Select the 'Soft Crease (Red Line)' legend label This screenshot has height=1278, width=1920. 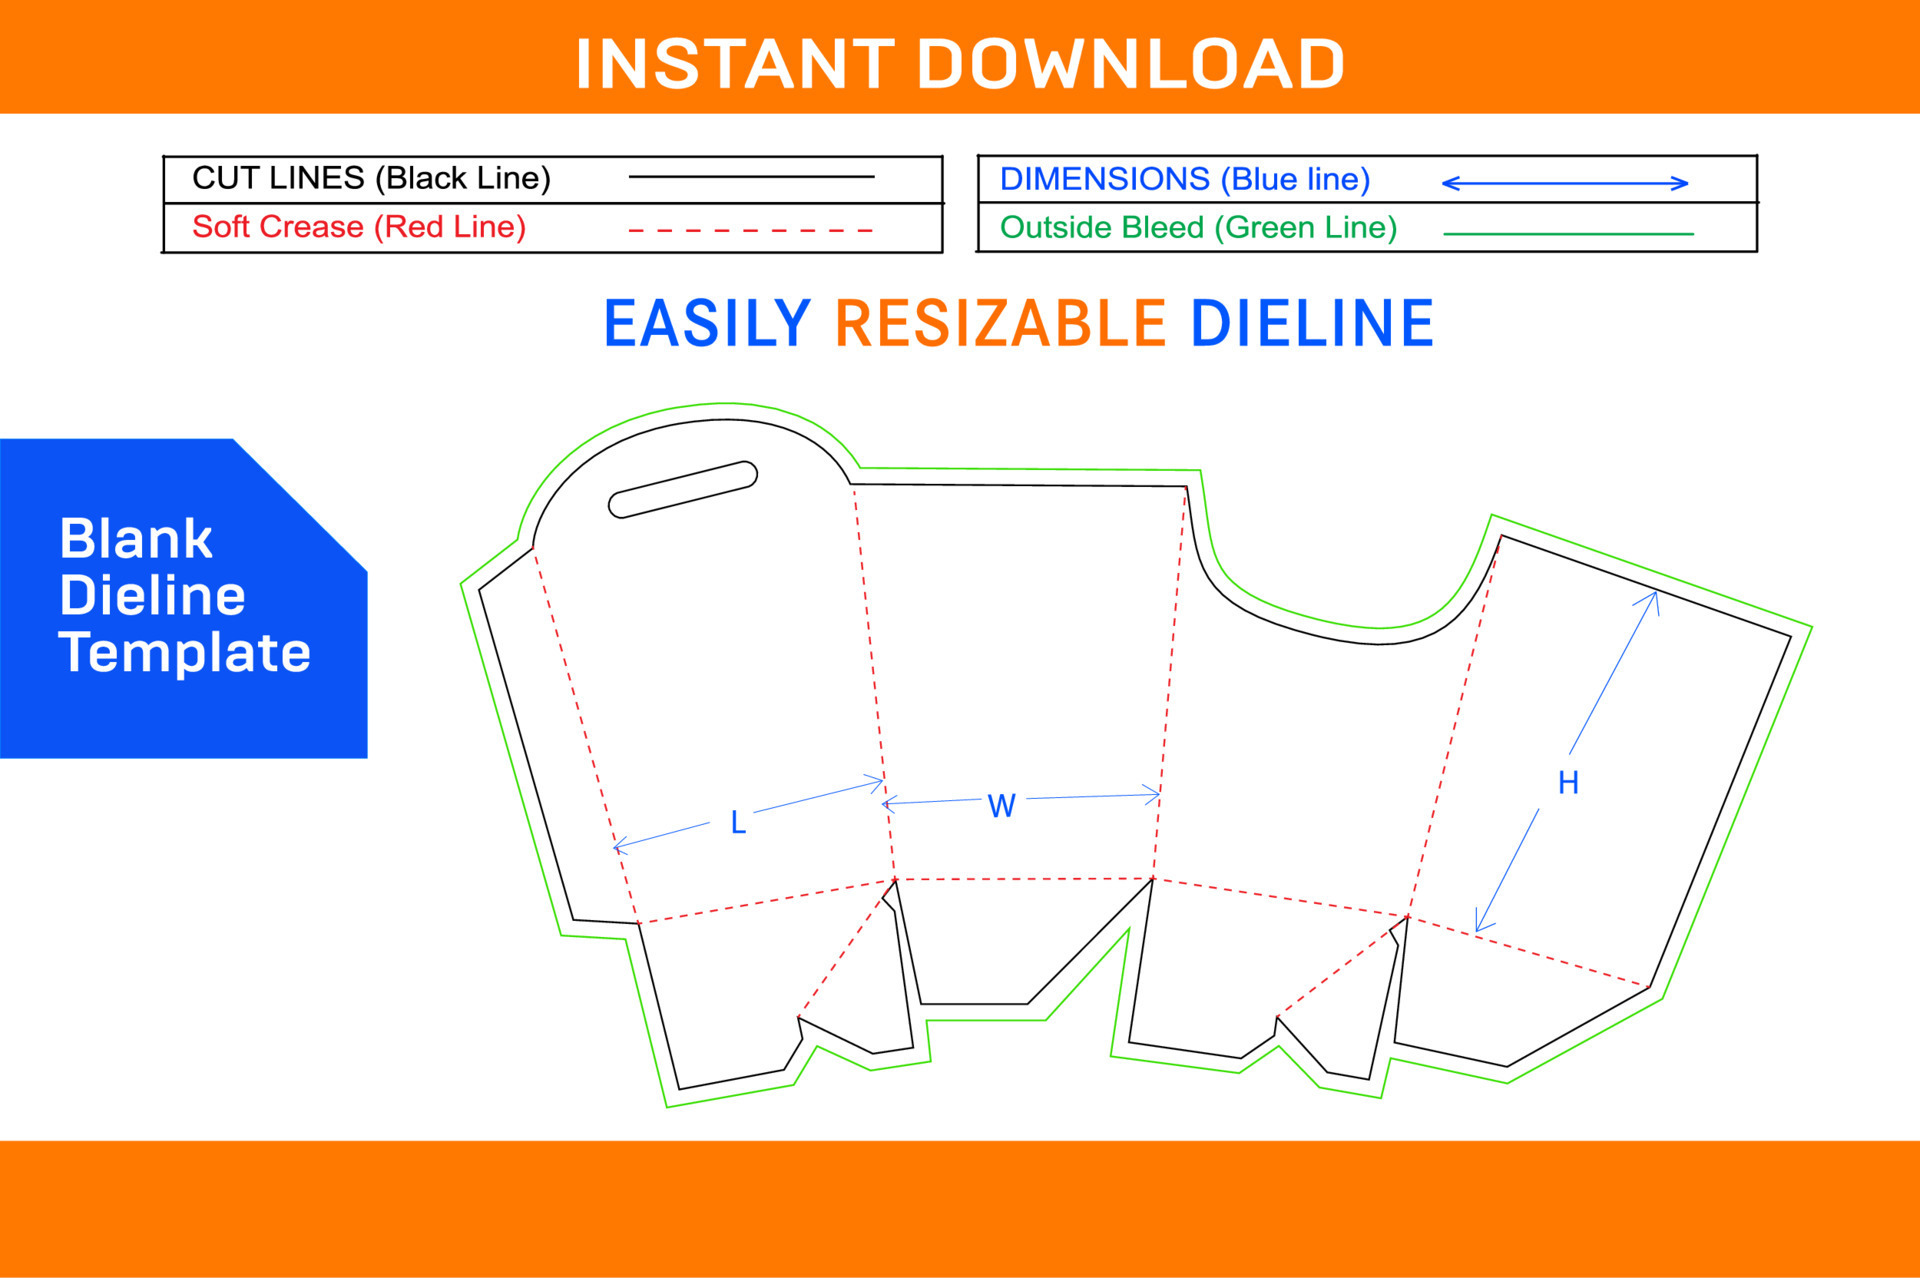359,227
